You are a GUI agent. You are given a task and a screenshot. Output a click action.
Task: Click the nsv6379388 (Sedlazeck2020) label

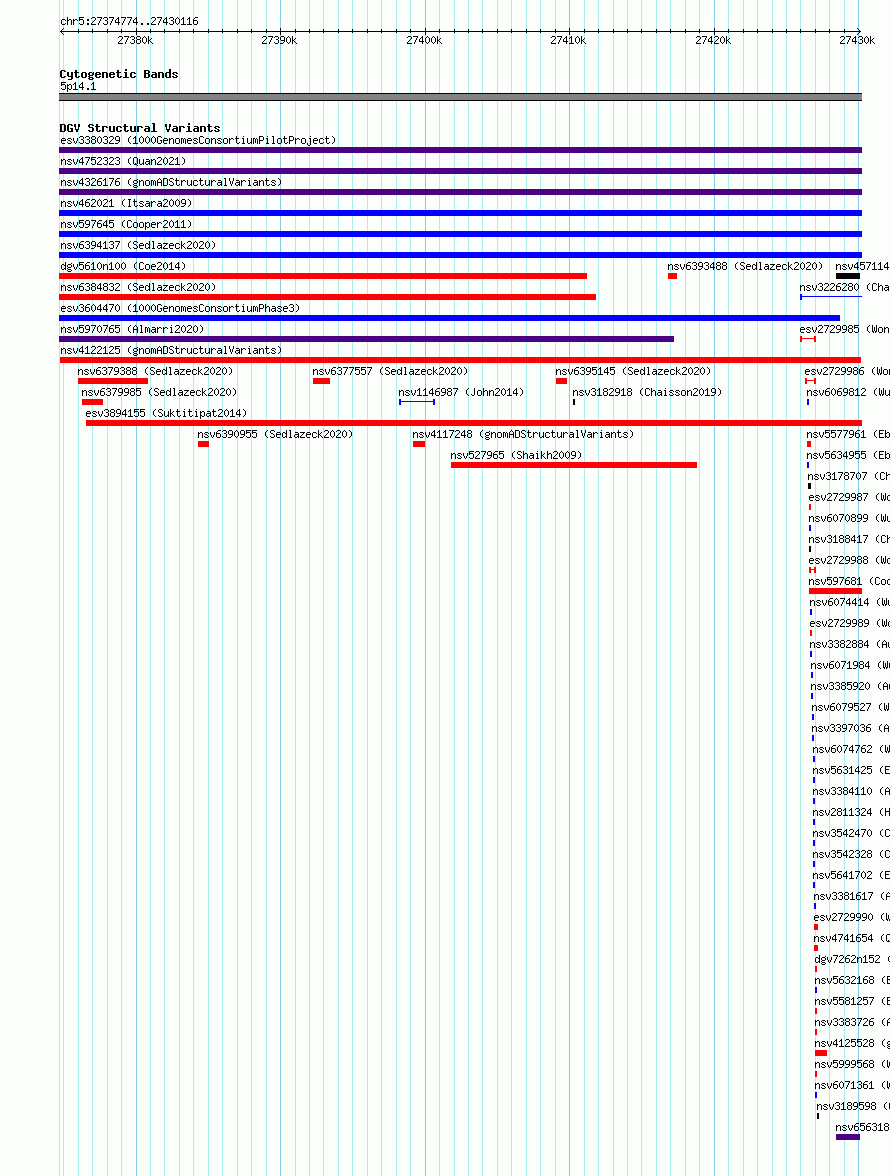pos(155,371)
